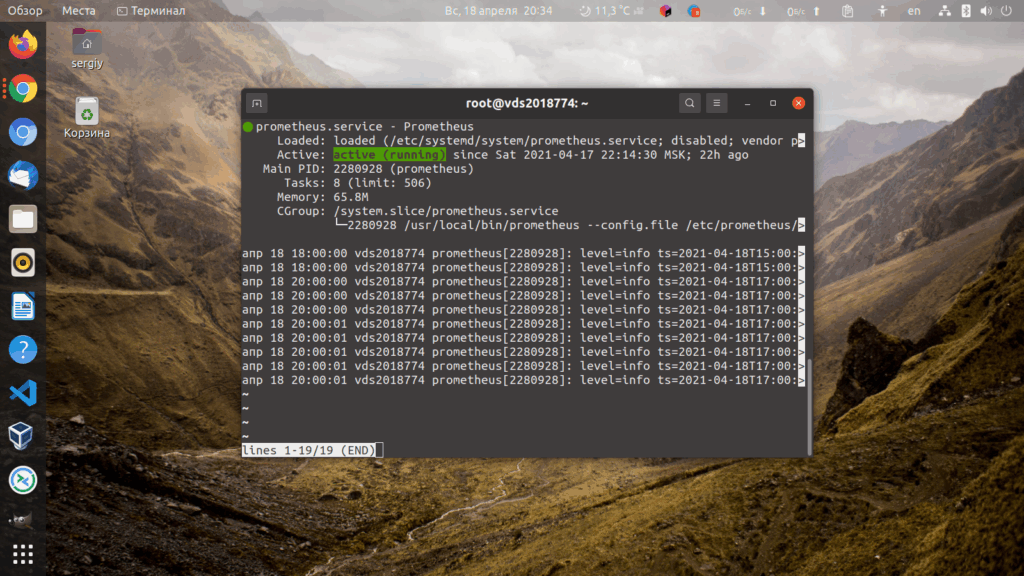
Task: Open the terminal hamburger menu
Action: coord(716,103)
